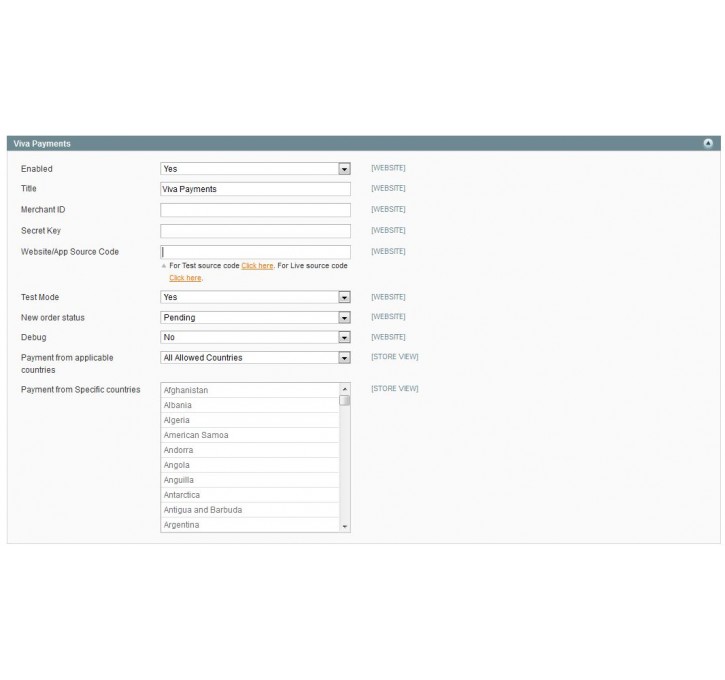Select Antarctica in the countries list
The width and height of the screenshot is (725, 680).
coord(250,495)
